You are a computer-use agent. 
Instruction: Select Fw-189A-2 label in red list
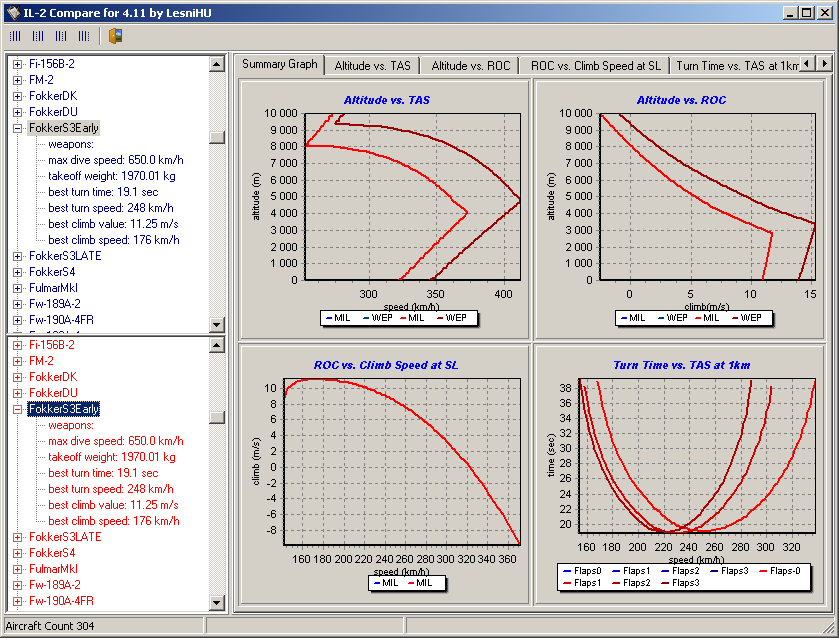pos(55,585)
